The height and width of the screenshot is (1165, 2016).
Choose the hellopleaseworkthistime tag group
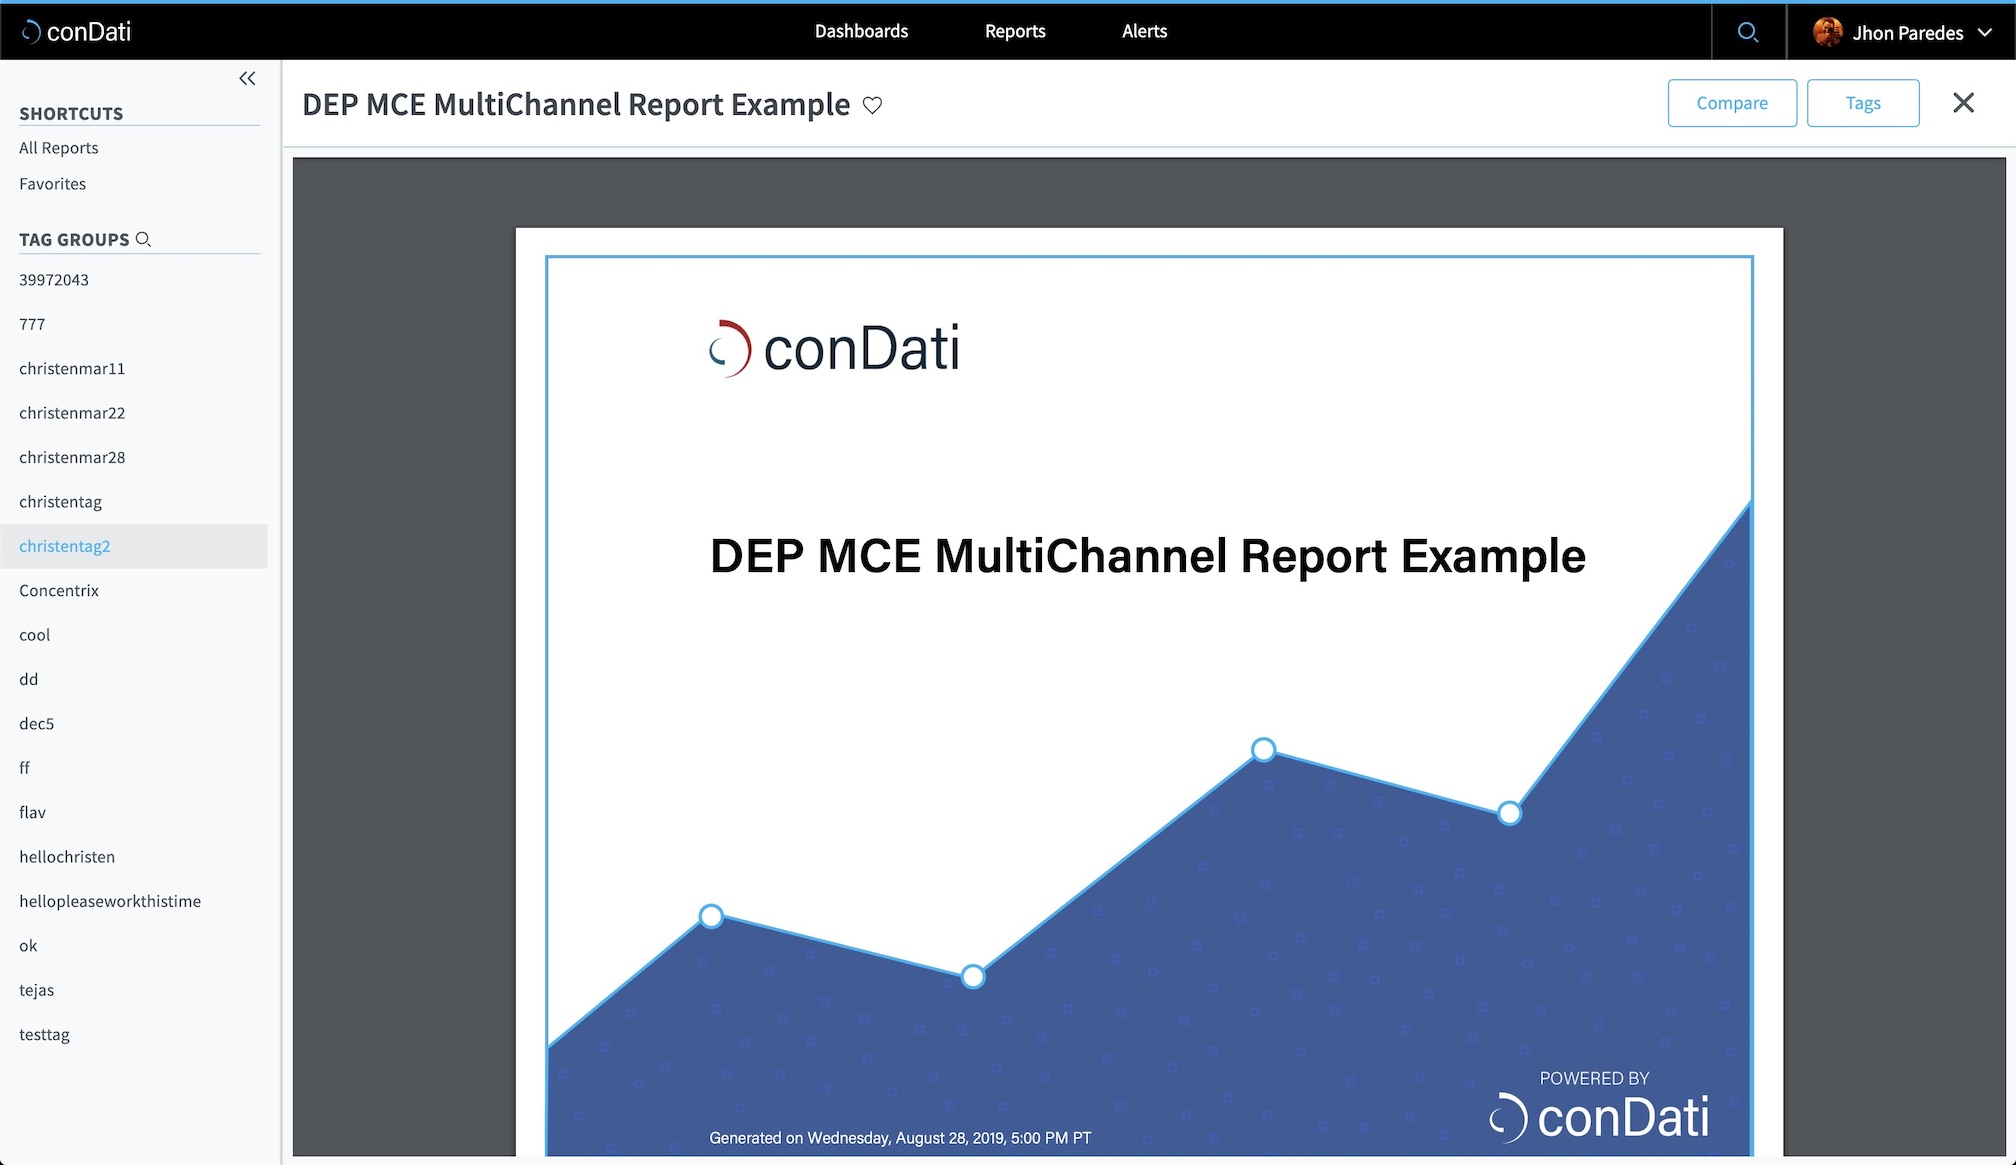pos(110,901)
